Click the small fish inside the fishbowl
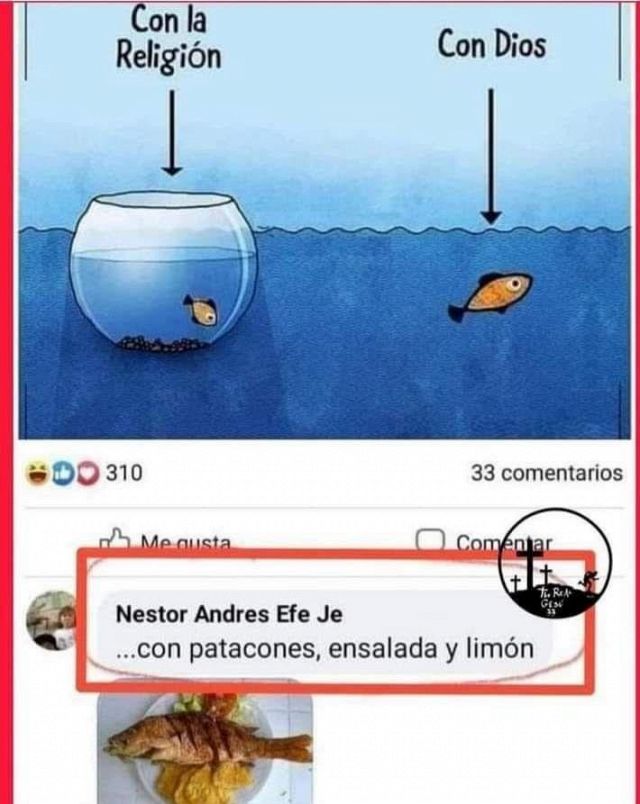This screenshot has height=804, width=640. click(201, 310)
